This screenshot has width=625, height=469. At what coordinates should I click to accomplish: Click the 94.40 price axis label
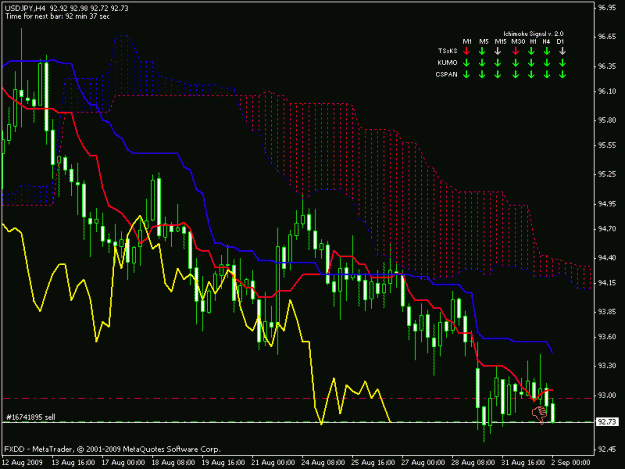(x=607, y=258)
